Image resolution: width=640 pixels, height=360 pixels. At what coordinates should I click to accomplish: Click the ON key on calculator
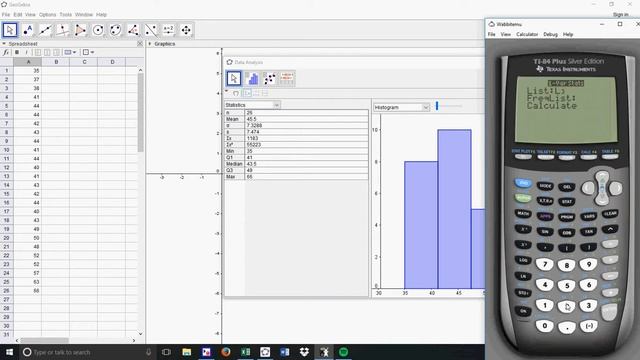point(523,311)
